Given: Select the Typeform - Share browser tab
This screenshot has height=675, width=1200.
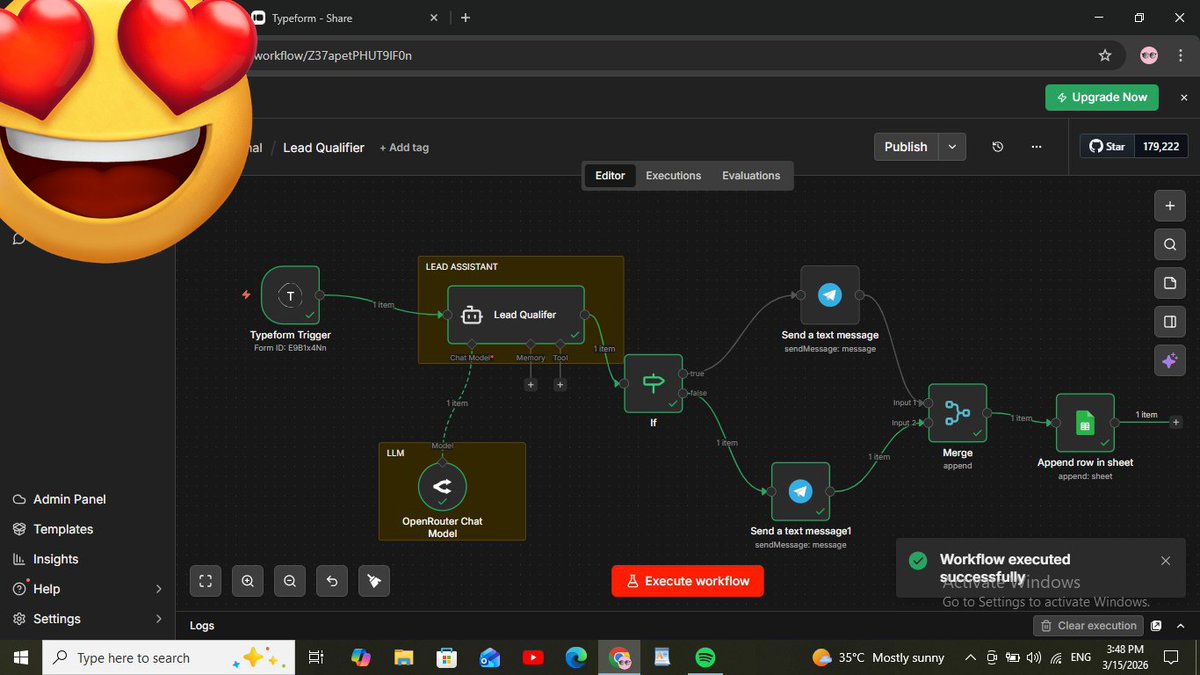Looking at the screenshot, I should (345, 18).
